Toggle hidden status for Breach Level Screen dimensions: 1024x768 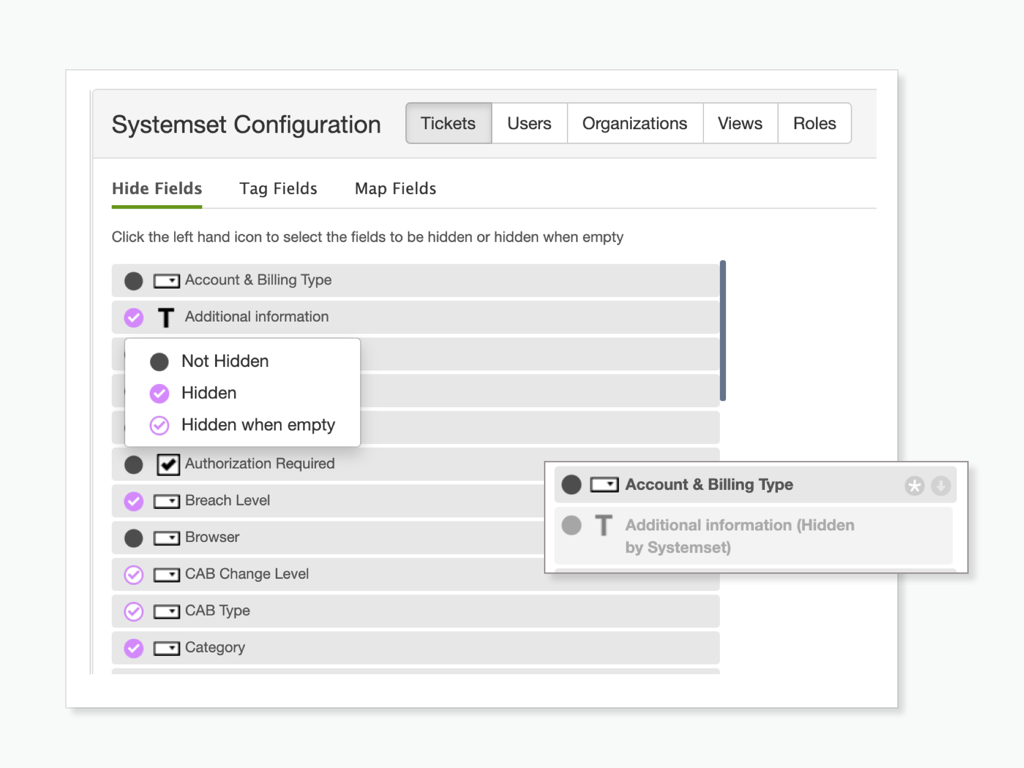click(x=133, y=501)
